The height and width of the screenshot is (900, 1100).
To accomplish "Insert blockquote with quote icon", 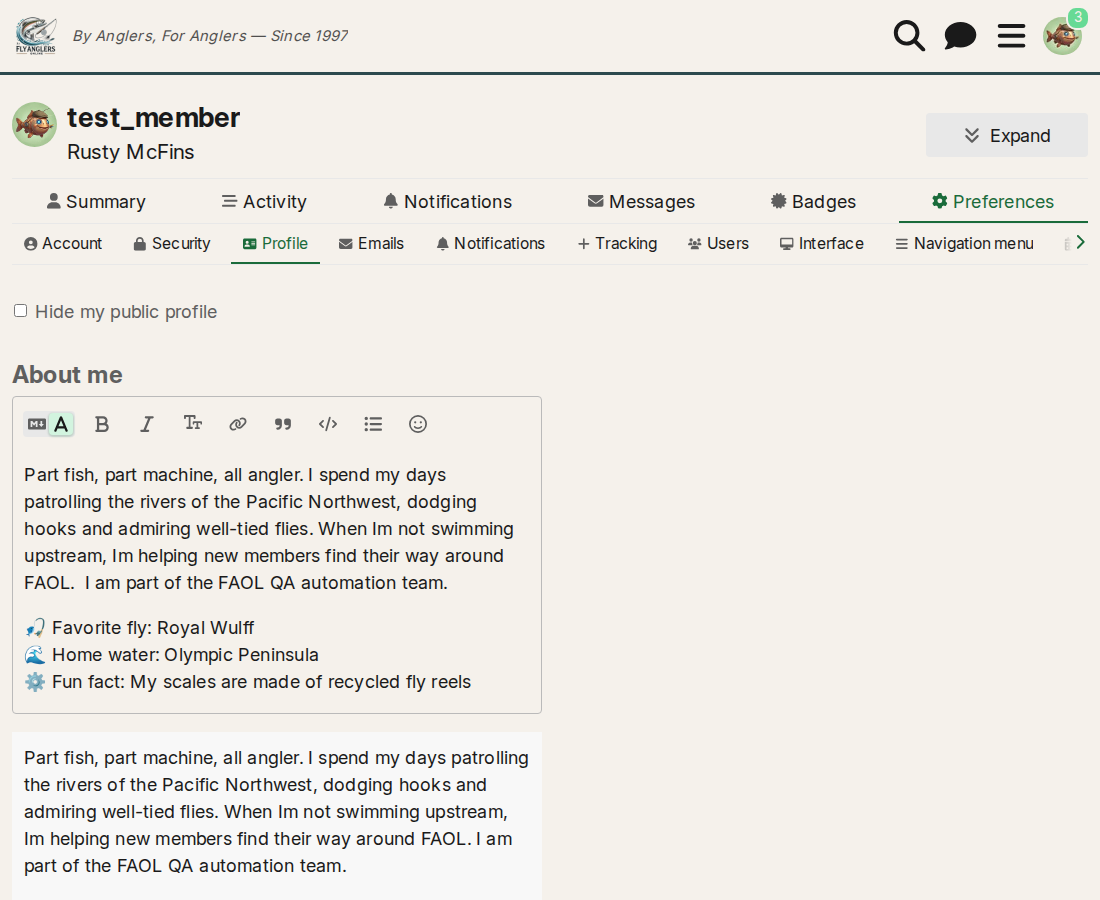I will (283, 424).
